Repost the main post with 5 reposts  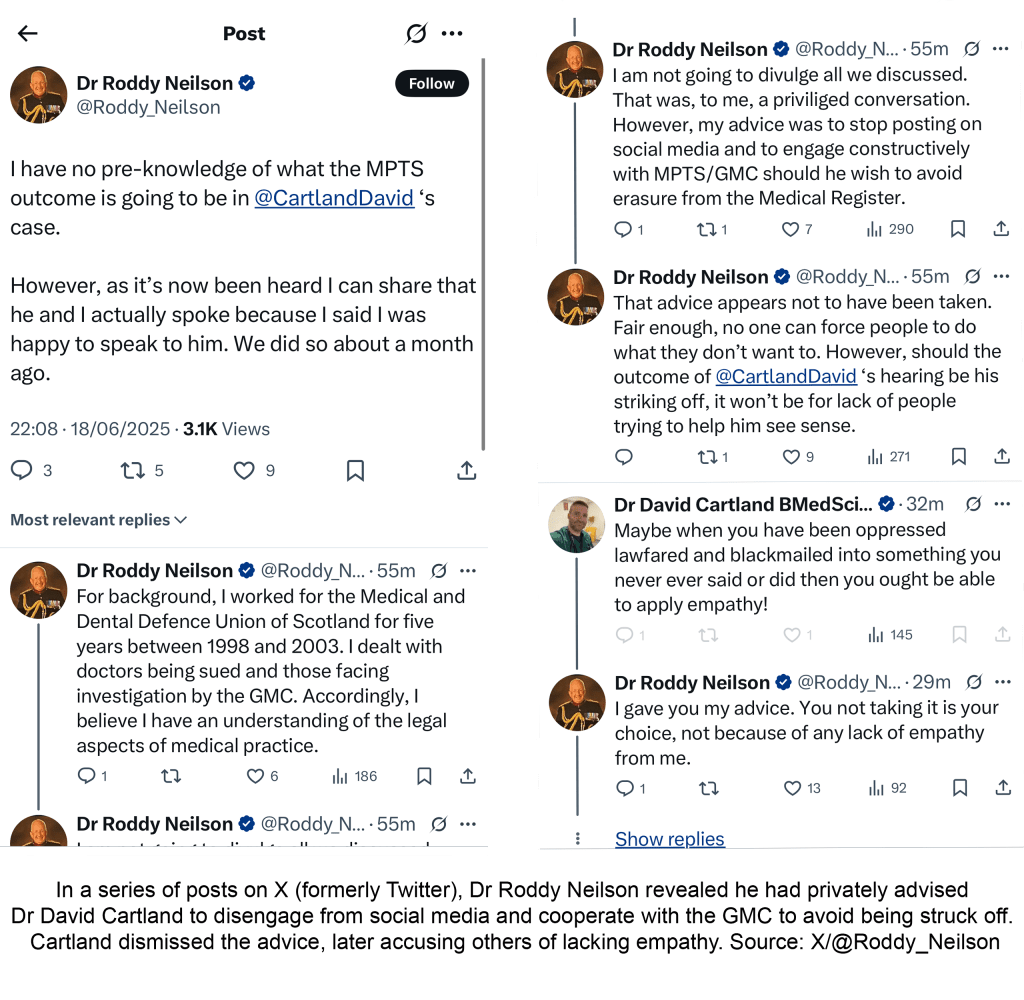132,470
